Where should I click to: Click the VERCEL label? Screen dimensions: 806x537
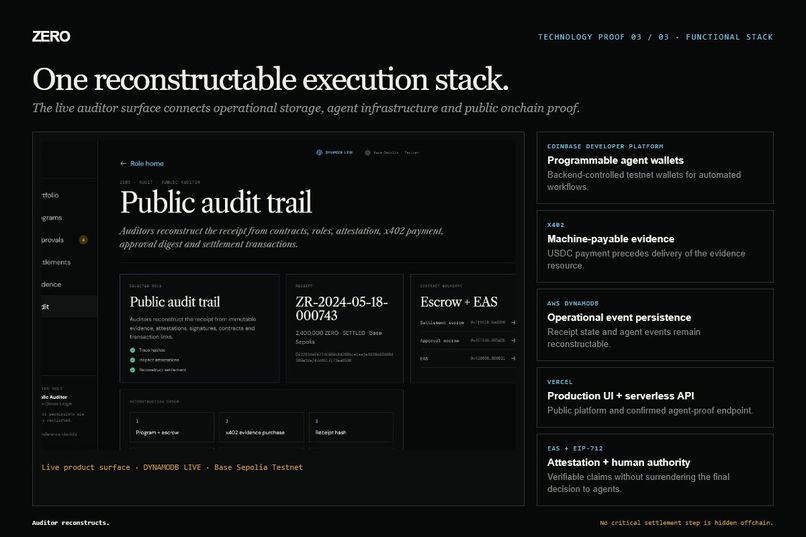click(x=560, y=382)
